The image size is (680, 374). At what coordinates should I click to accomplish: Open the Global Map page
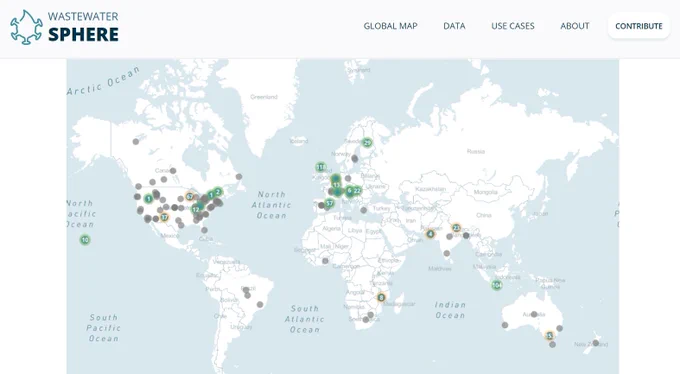pos(390,26)
